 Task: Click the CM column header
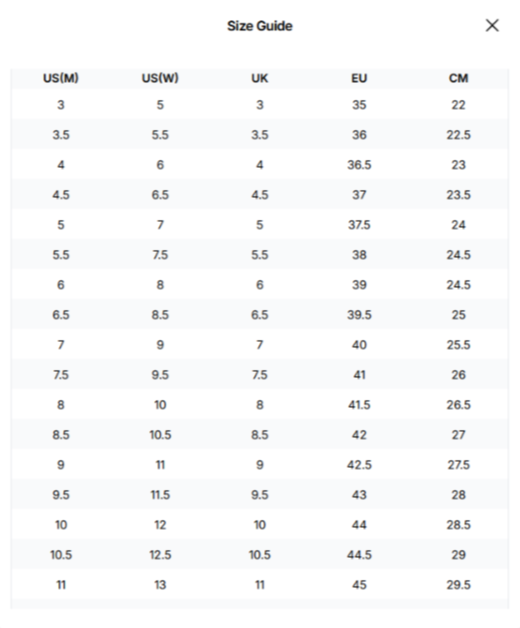[458, 78]
